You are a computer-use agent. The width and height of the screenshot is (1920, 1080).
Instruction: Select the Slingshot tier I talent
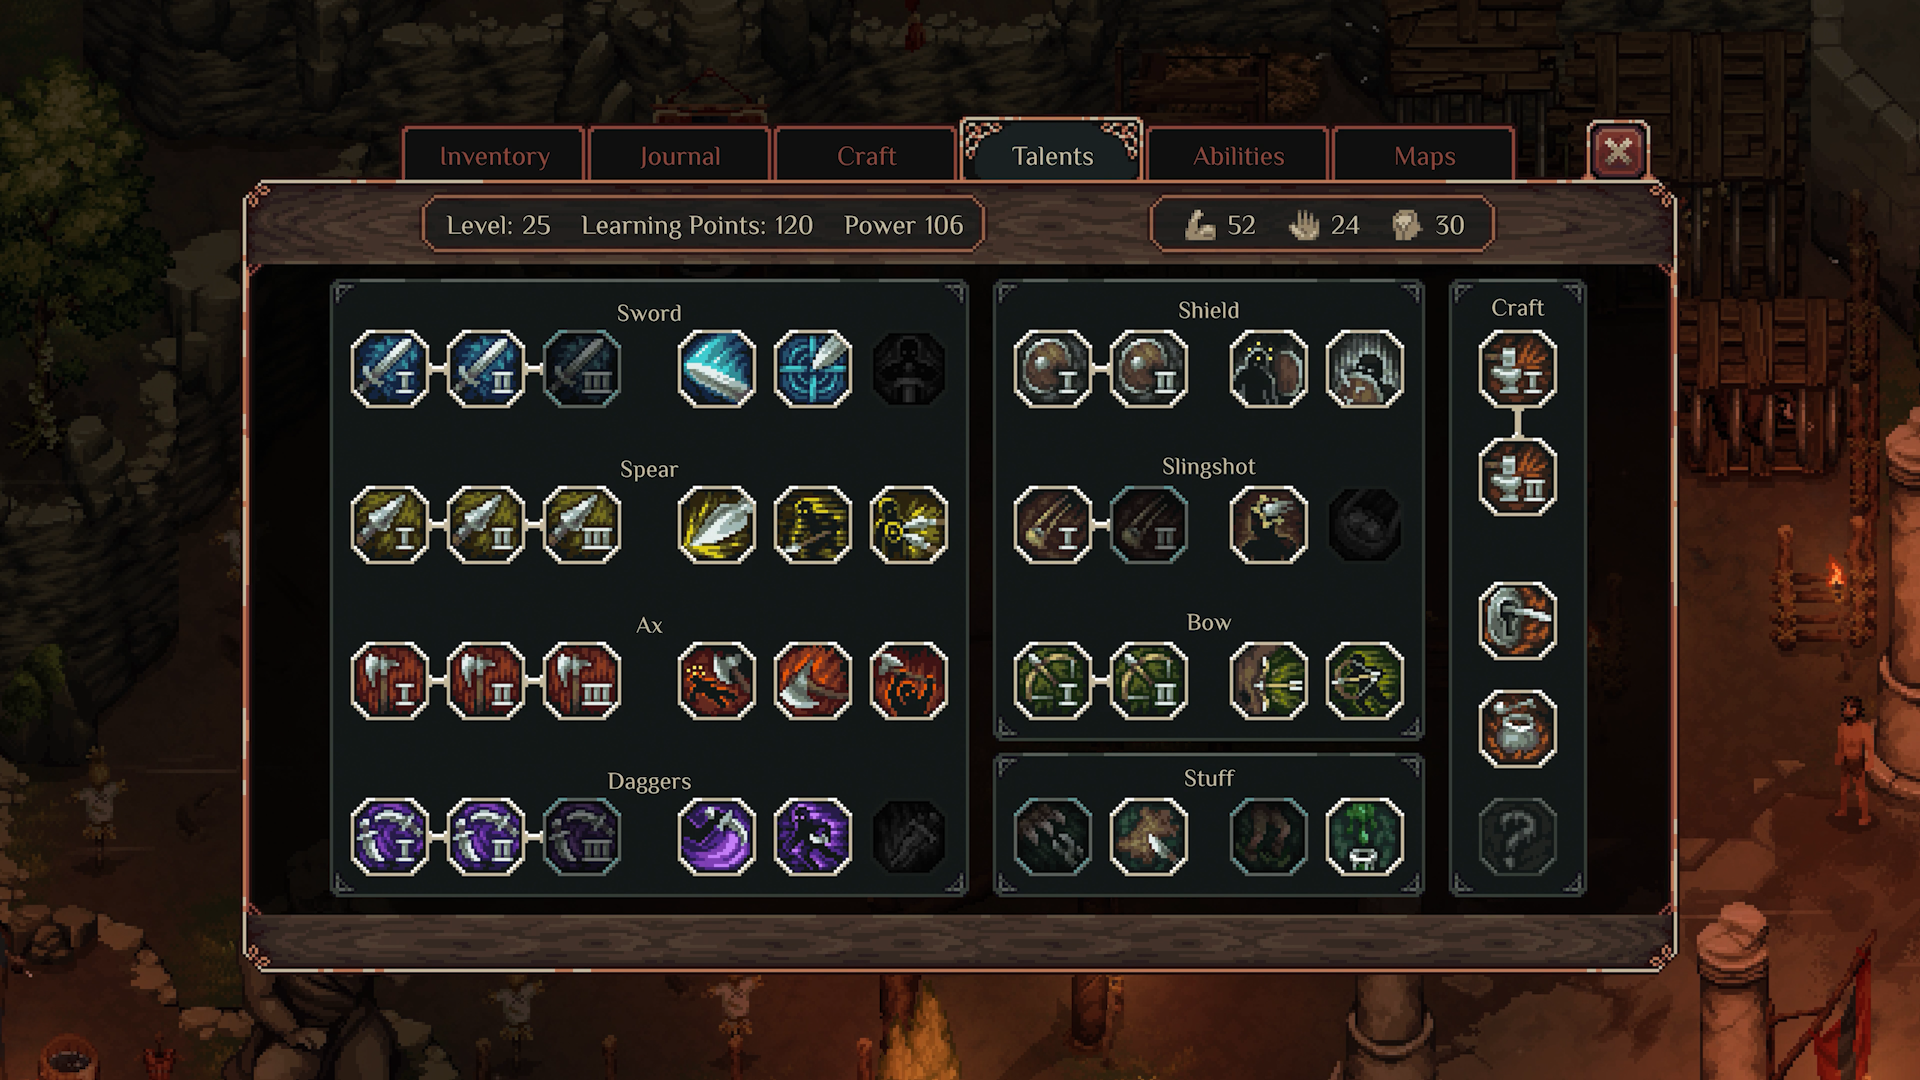(1053, 525)
